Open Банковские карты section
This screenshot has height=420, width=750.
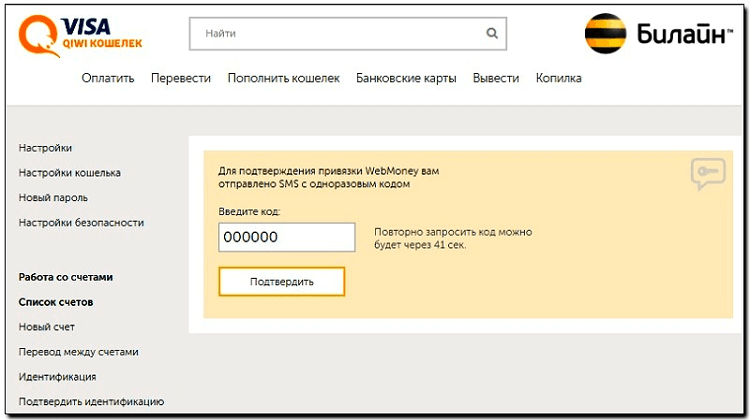(406, 78)
